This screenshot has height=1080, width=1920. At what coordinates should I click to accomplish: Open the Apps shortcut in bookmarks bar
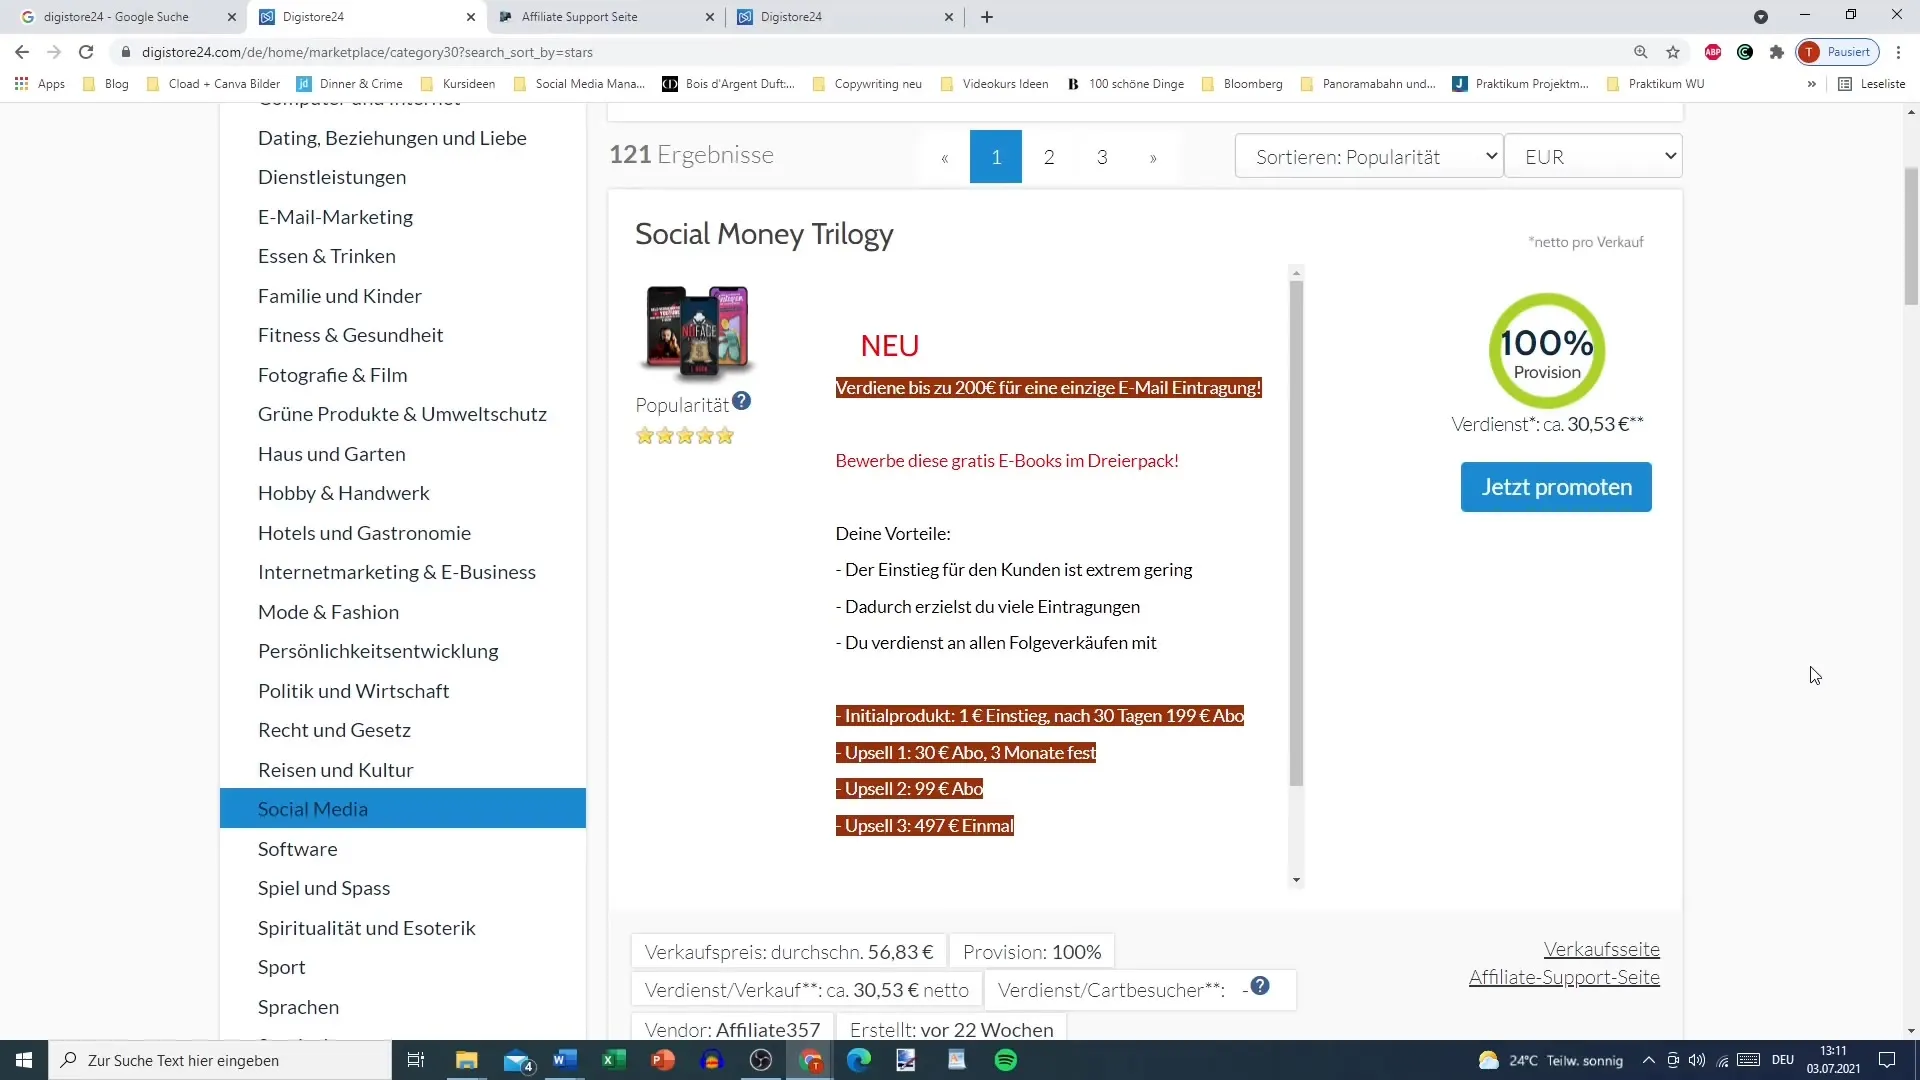(x=40, y=84)
